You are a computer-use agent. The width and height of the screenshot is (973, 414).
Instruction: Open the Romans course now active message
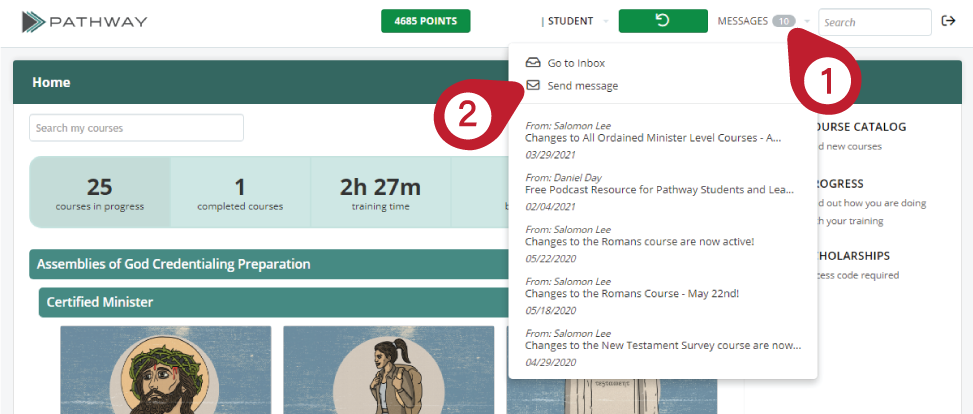[x=640, y=242]
